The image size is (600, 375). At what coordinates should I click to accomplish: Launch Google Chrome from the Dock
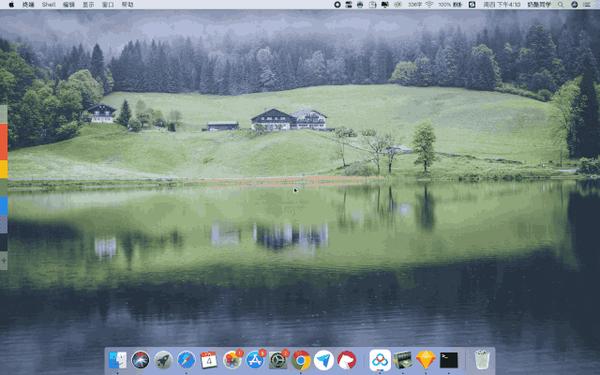(x=301, y=360)
